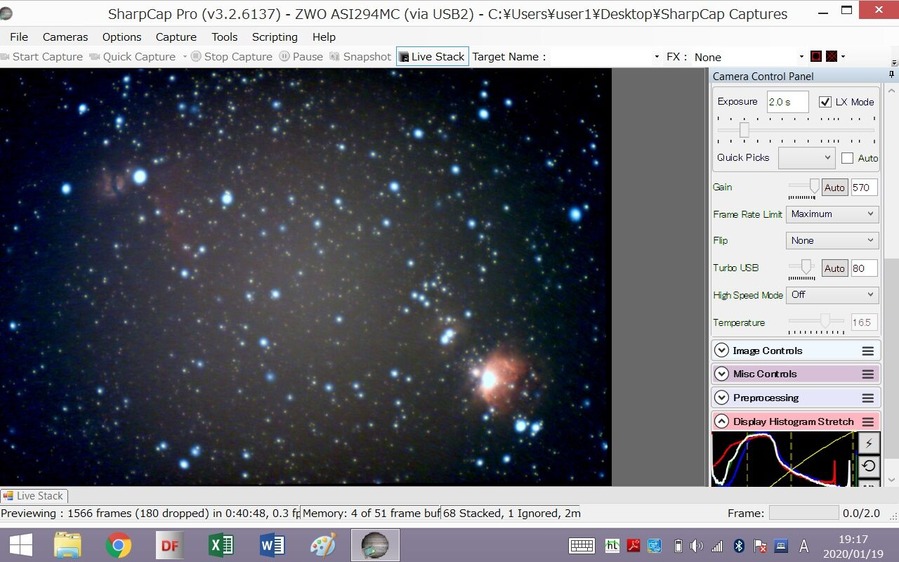Take a Snapshot from the toolbar
The height and width of the screenshot is (562, 899).
tap(360, 57)
